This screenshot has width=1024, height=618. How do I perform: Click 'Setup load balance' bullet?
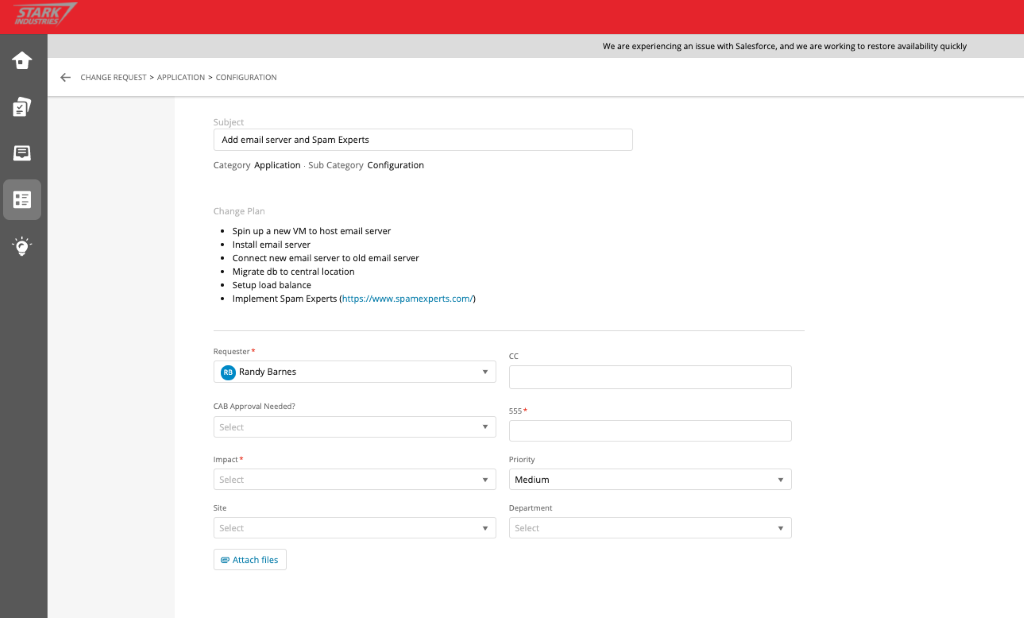(x=272, y=285)
